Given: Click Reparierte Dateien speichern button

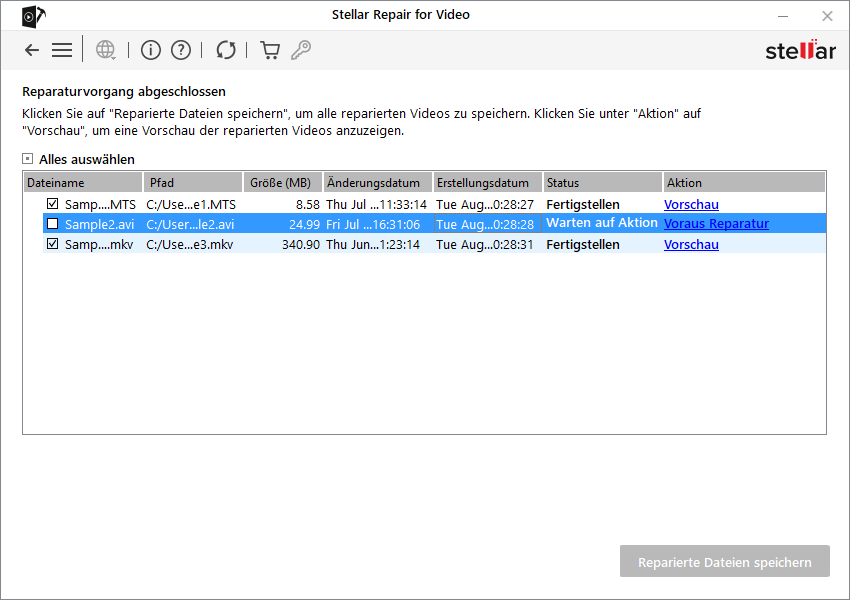Looking at the screenshot, I should pos(725,562).
